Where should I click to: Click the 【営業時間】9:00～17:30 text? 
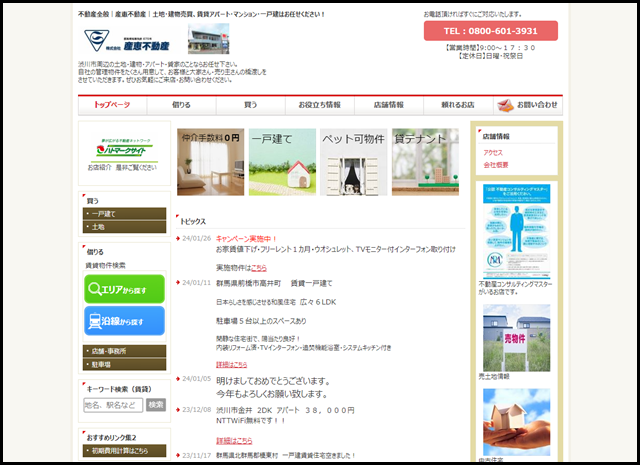[x=491, y=48]
